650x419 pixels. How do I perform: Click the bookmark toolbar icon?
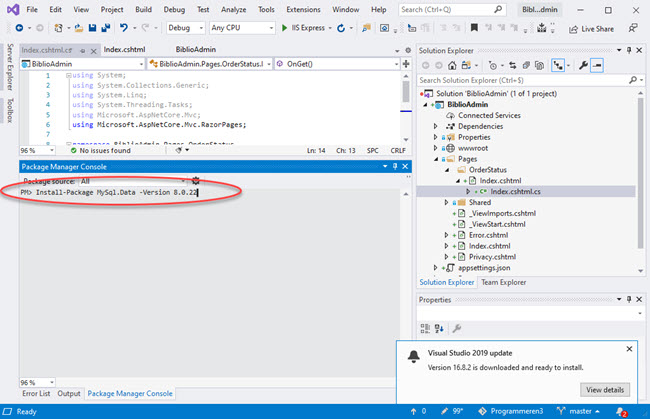[474, 28]
